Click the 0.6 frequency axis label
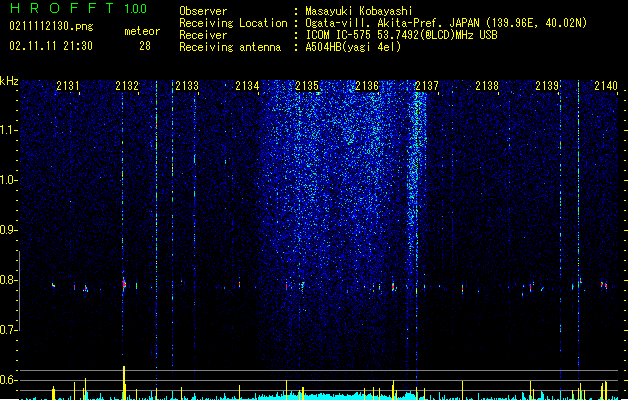 (8, 380)
